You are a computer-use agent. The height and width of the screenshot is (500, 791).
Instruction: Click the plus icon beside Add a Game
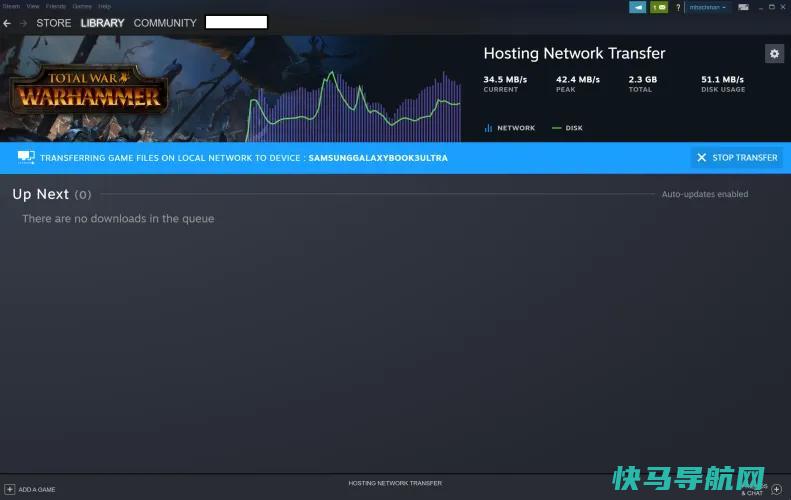pos(10,489)
